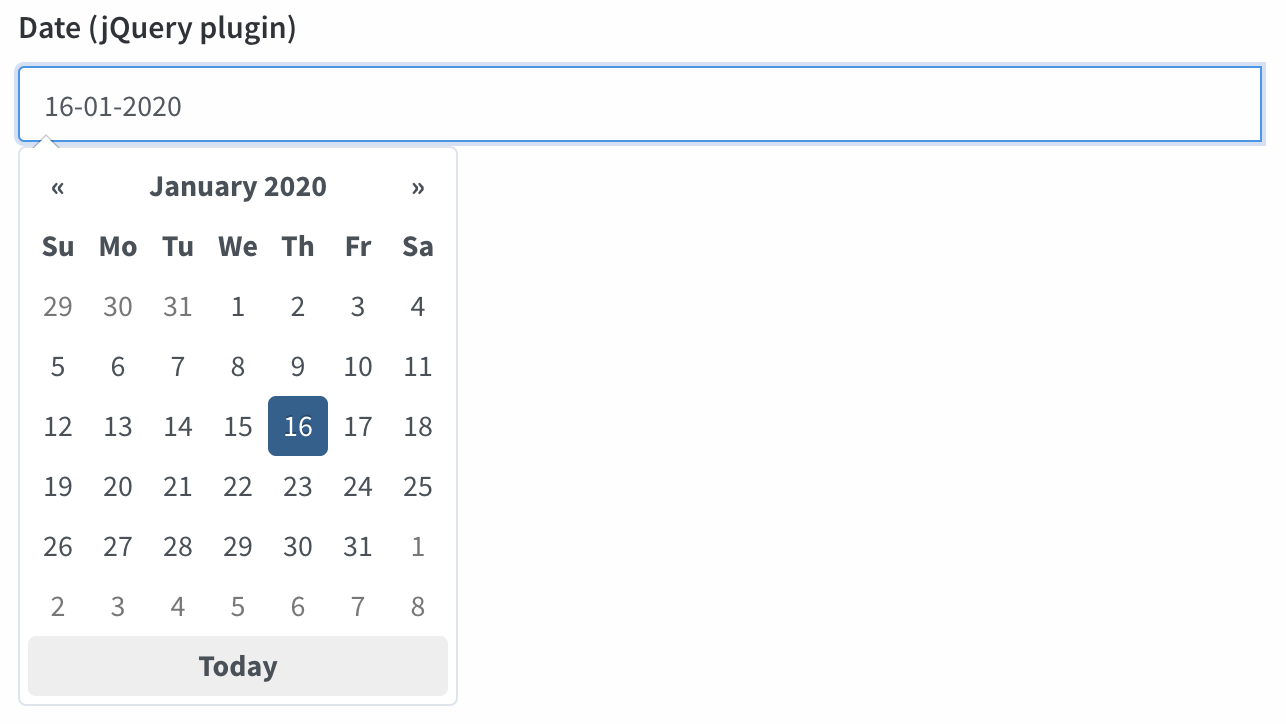Click the Su weekday column header
Screen dimensions: 1286x724
click(58, 246)
